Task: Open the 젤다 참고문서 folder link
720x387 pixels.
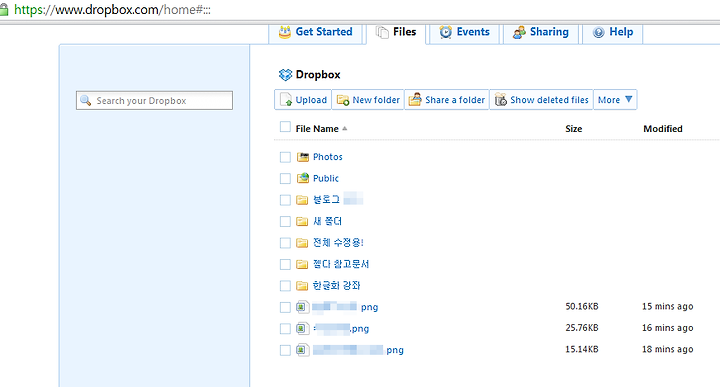Action: pos(341,264)
